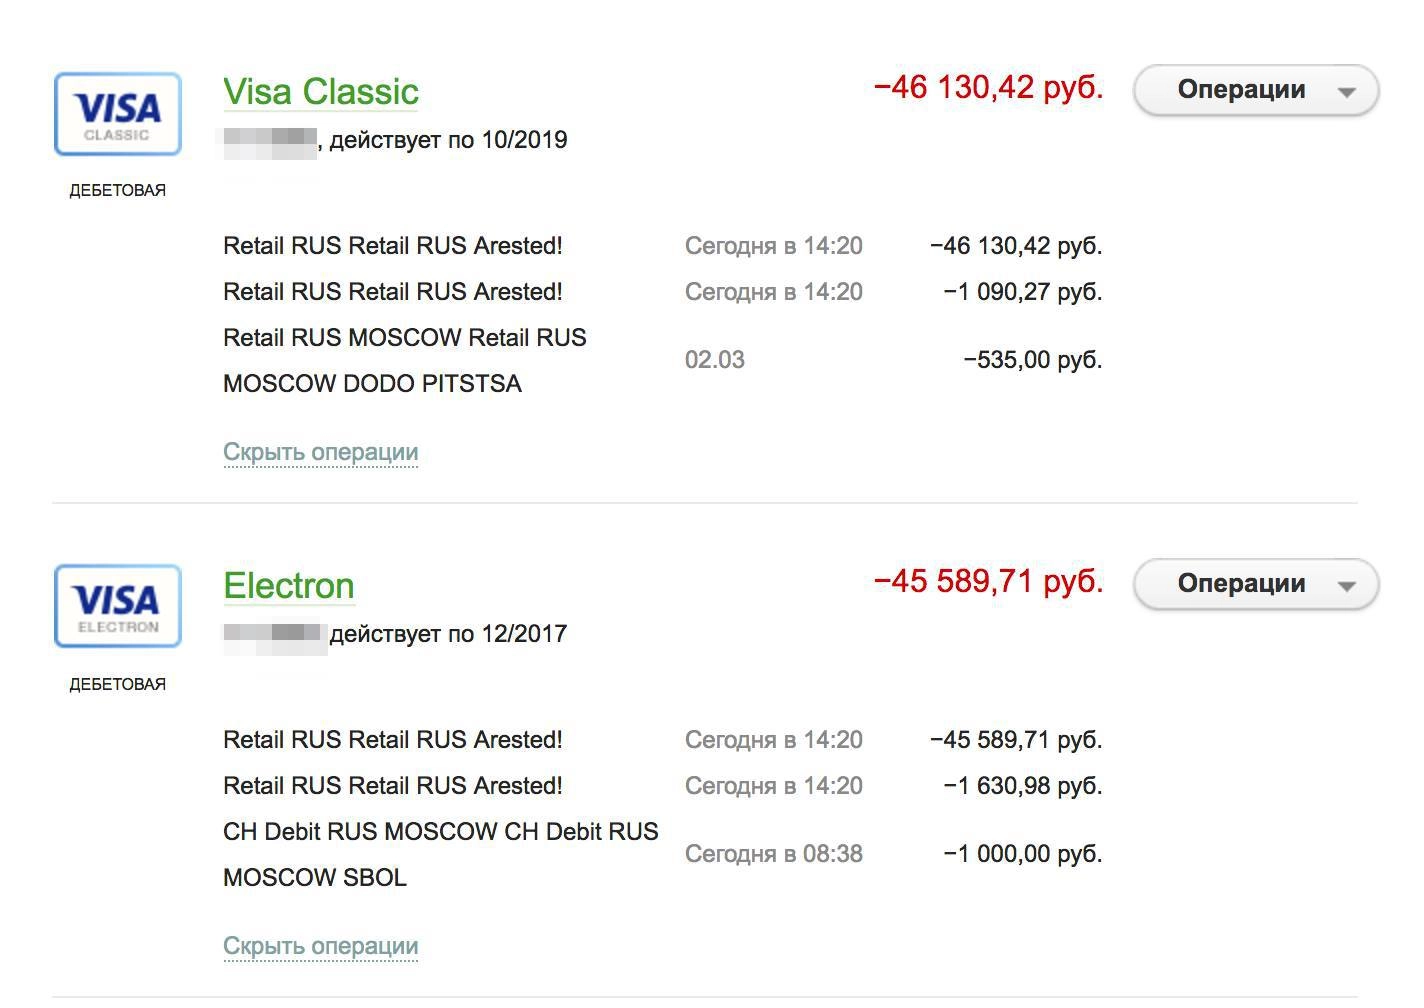The image size is (1424, 1008).
Task: Click the Visa Electron card icon
Action: point(117,606)
